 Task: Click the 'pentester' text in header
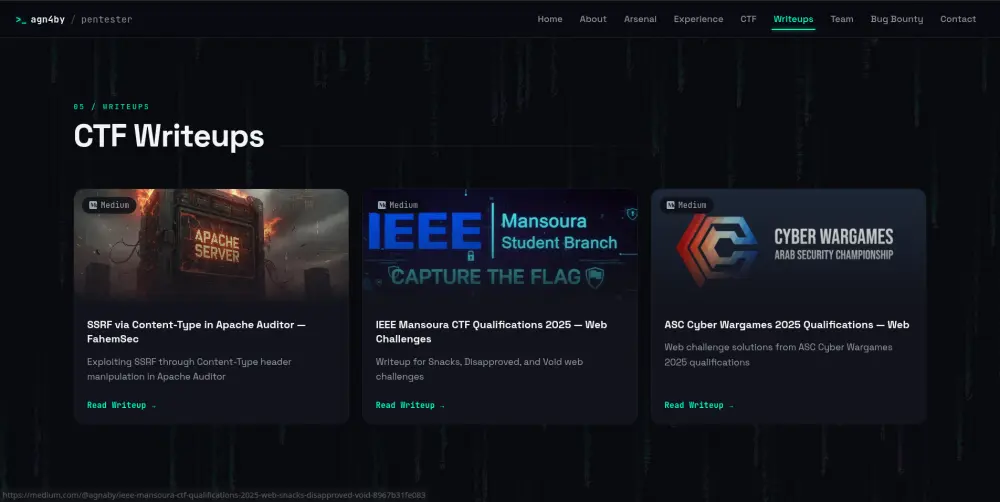pos(107,20)
